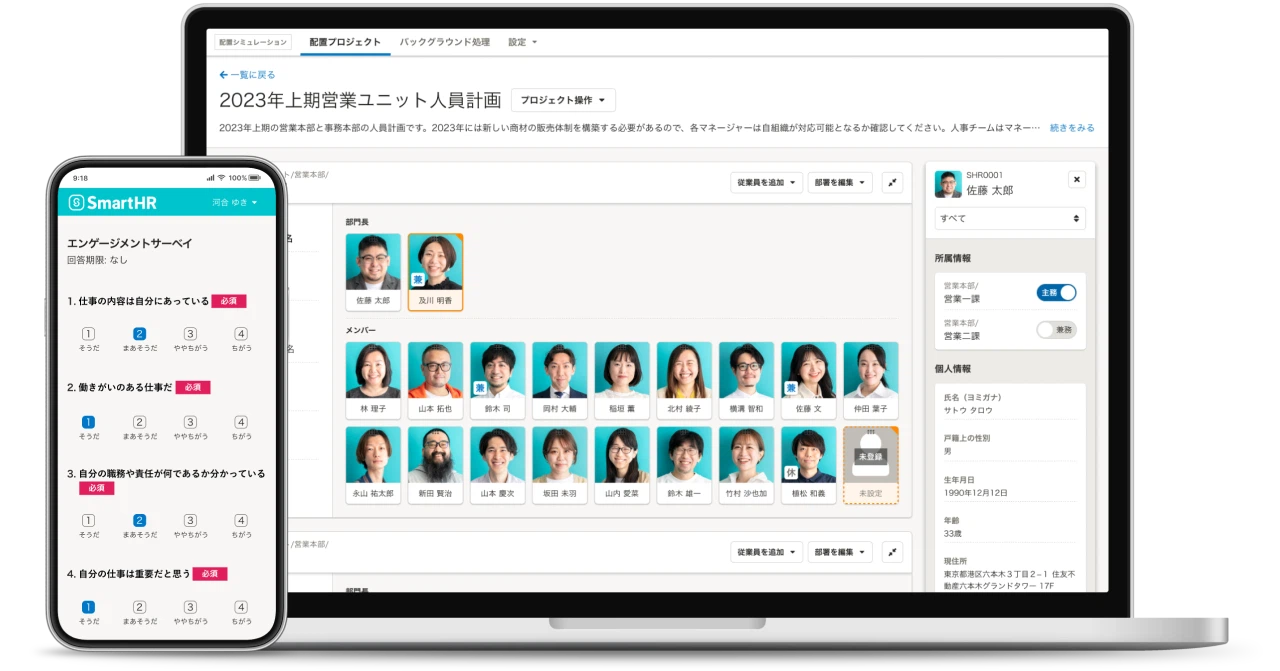Close the 佐藤 太郎 detail panel
The image size is (1280, 671).
click(x=1076, y=180)
